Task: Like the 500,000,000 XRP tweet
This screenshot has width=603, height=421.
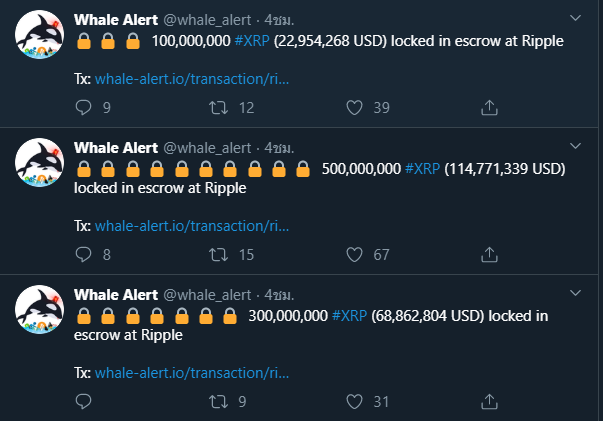Action: point(354,255)
